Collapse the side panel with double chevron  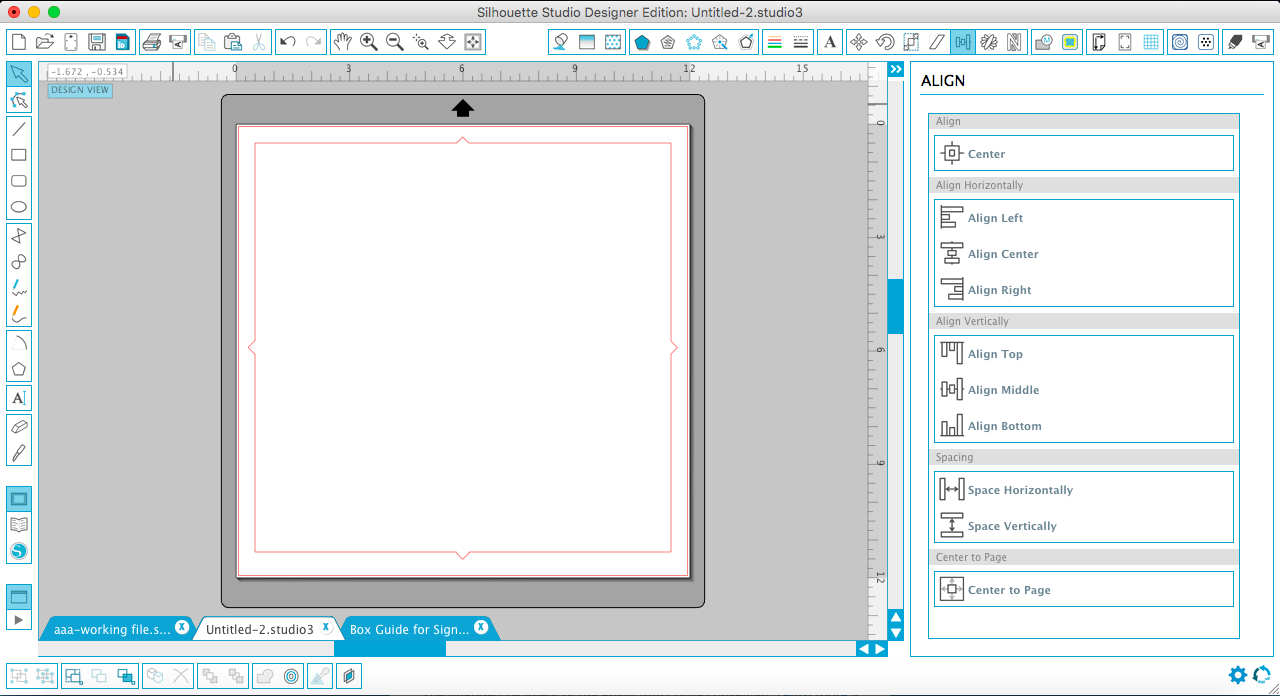(895, 69)
